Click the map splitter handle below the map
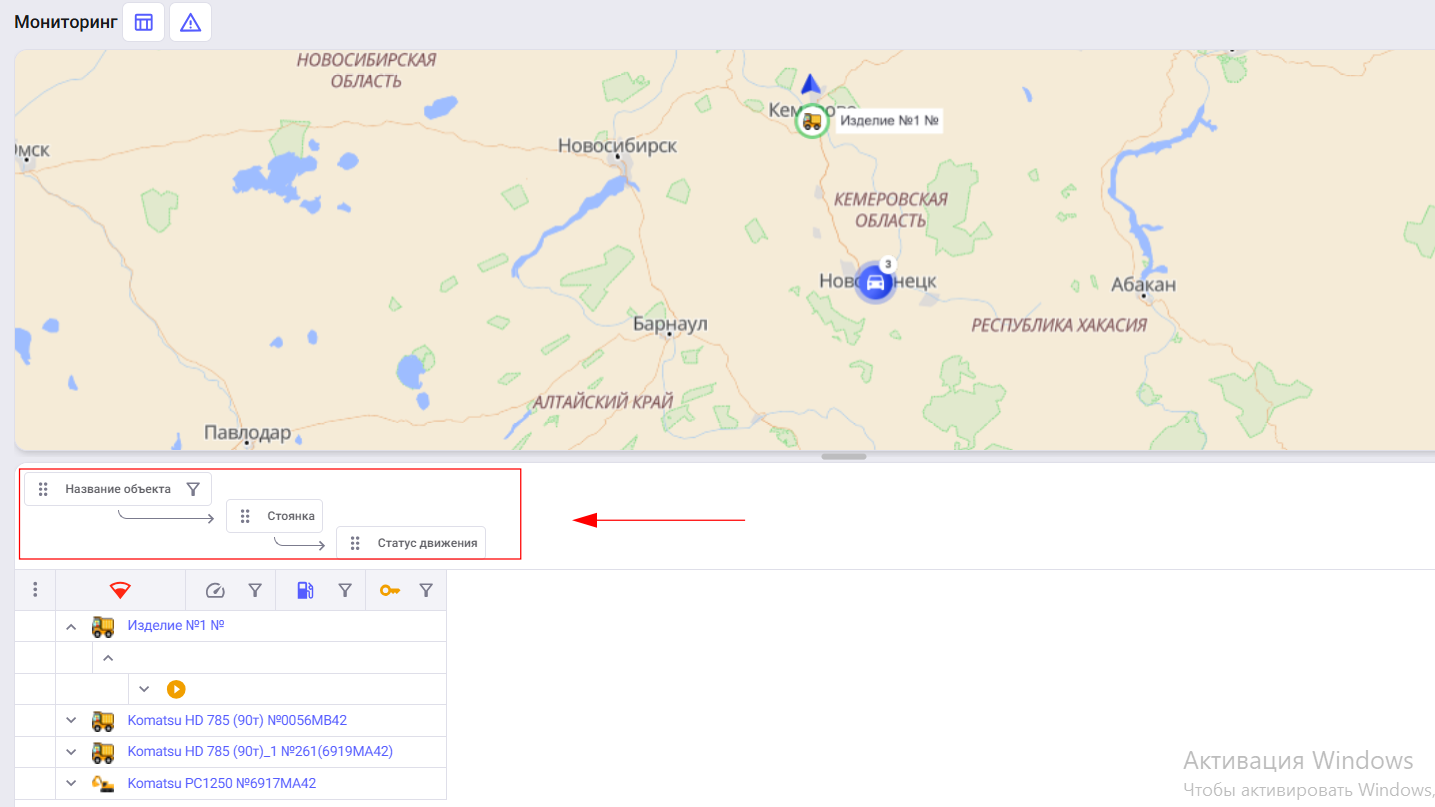This screenshot has width=1435, height=807. coord(844,456)
